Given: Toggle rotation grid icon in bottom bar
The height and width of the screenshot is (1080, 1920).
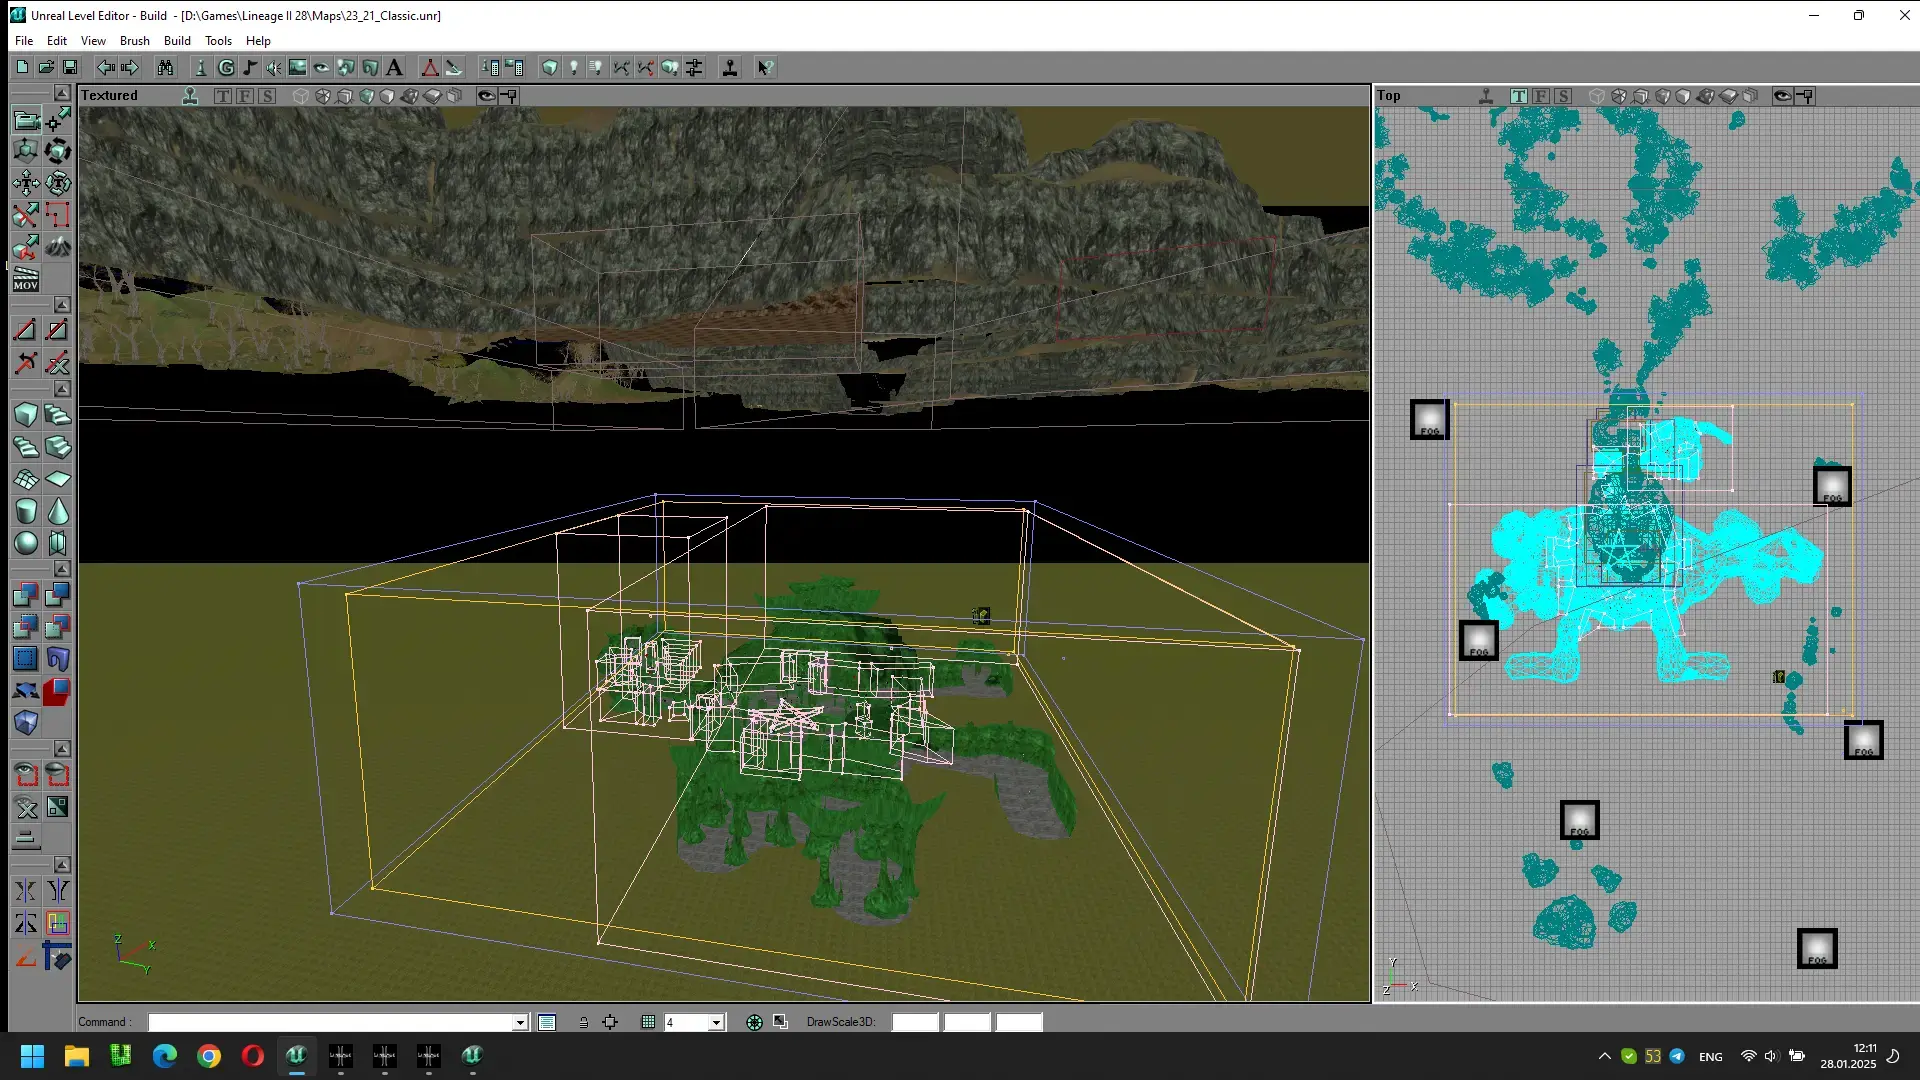Looking at the screenshot, I should (x=754, y=1022).
